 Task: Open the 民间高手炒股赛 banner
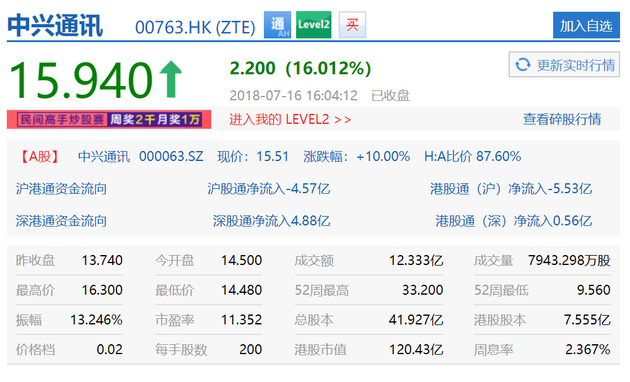pos(109,119)
